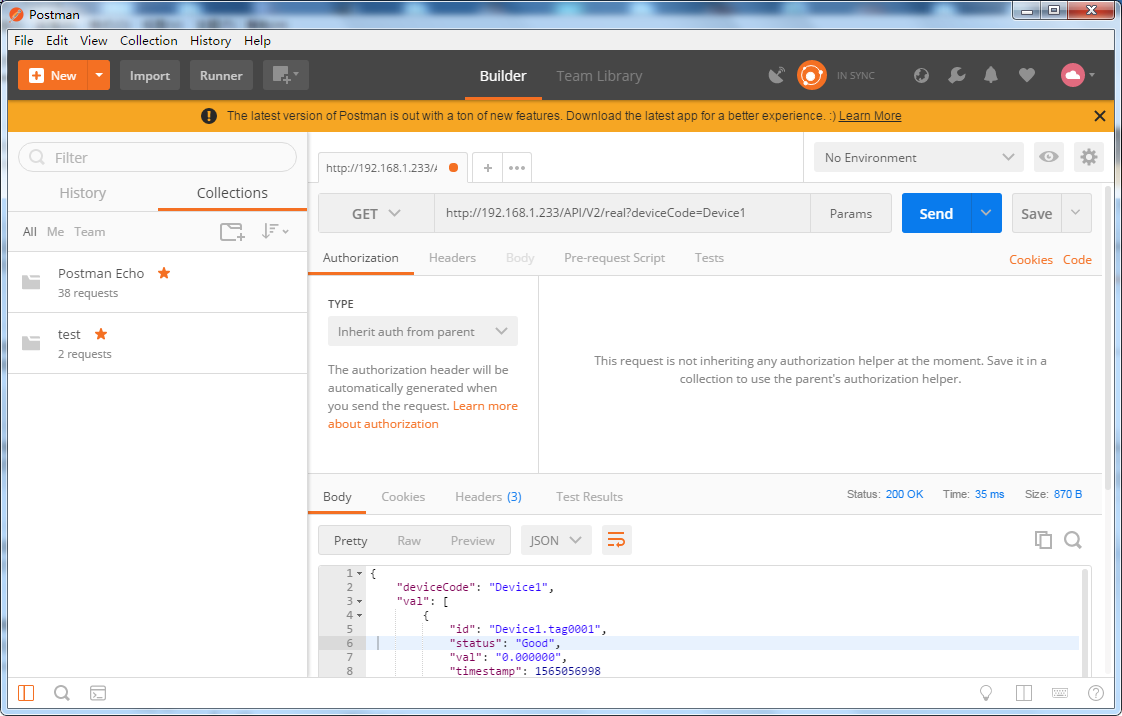Open the Cookies link
The image size is (1122, 716).
pyautogui.click(x=1030, y=260)
